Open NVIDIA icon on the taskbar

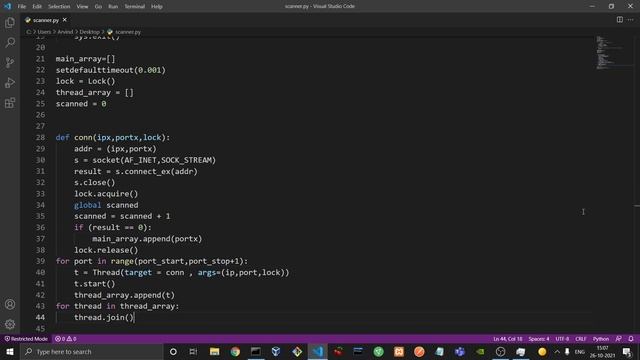pos(480,351)
